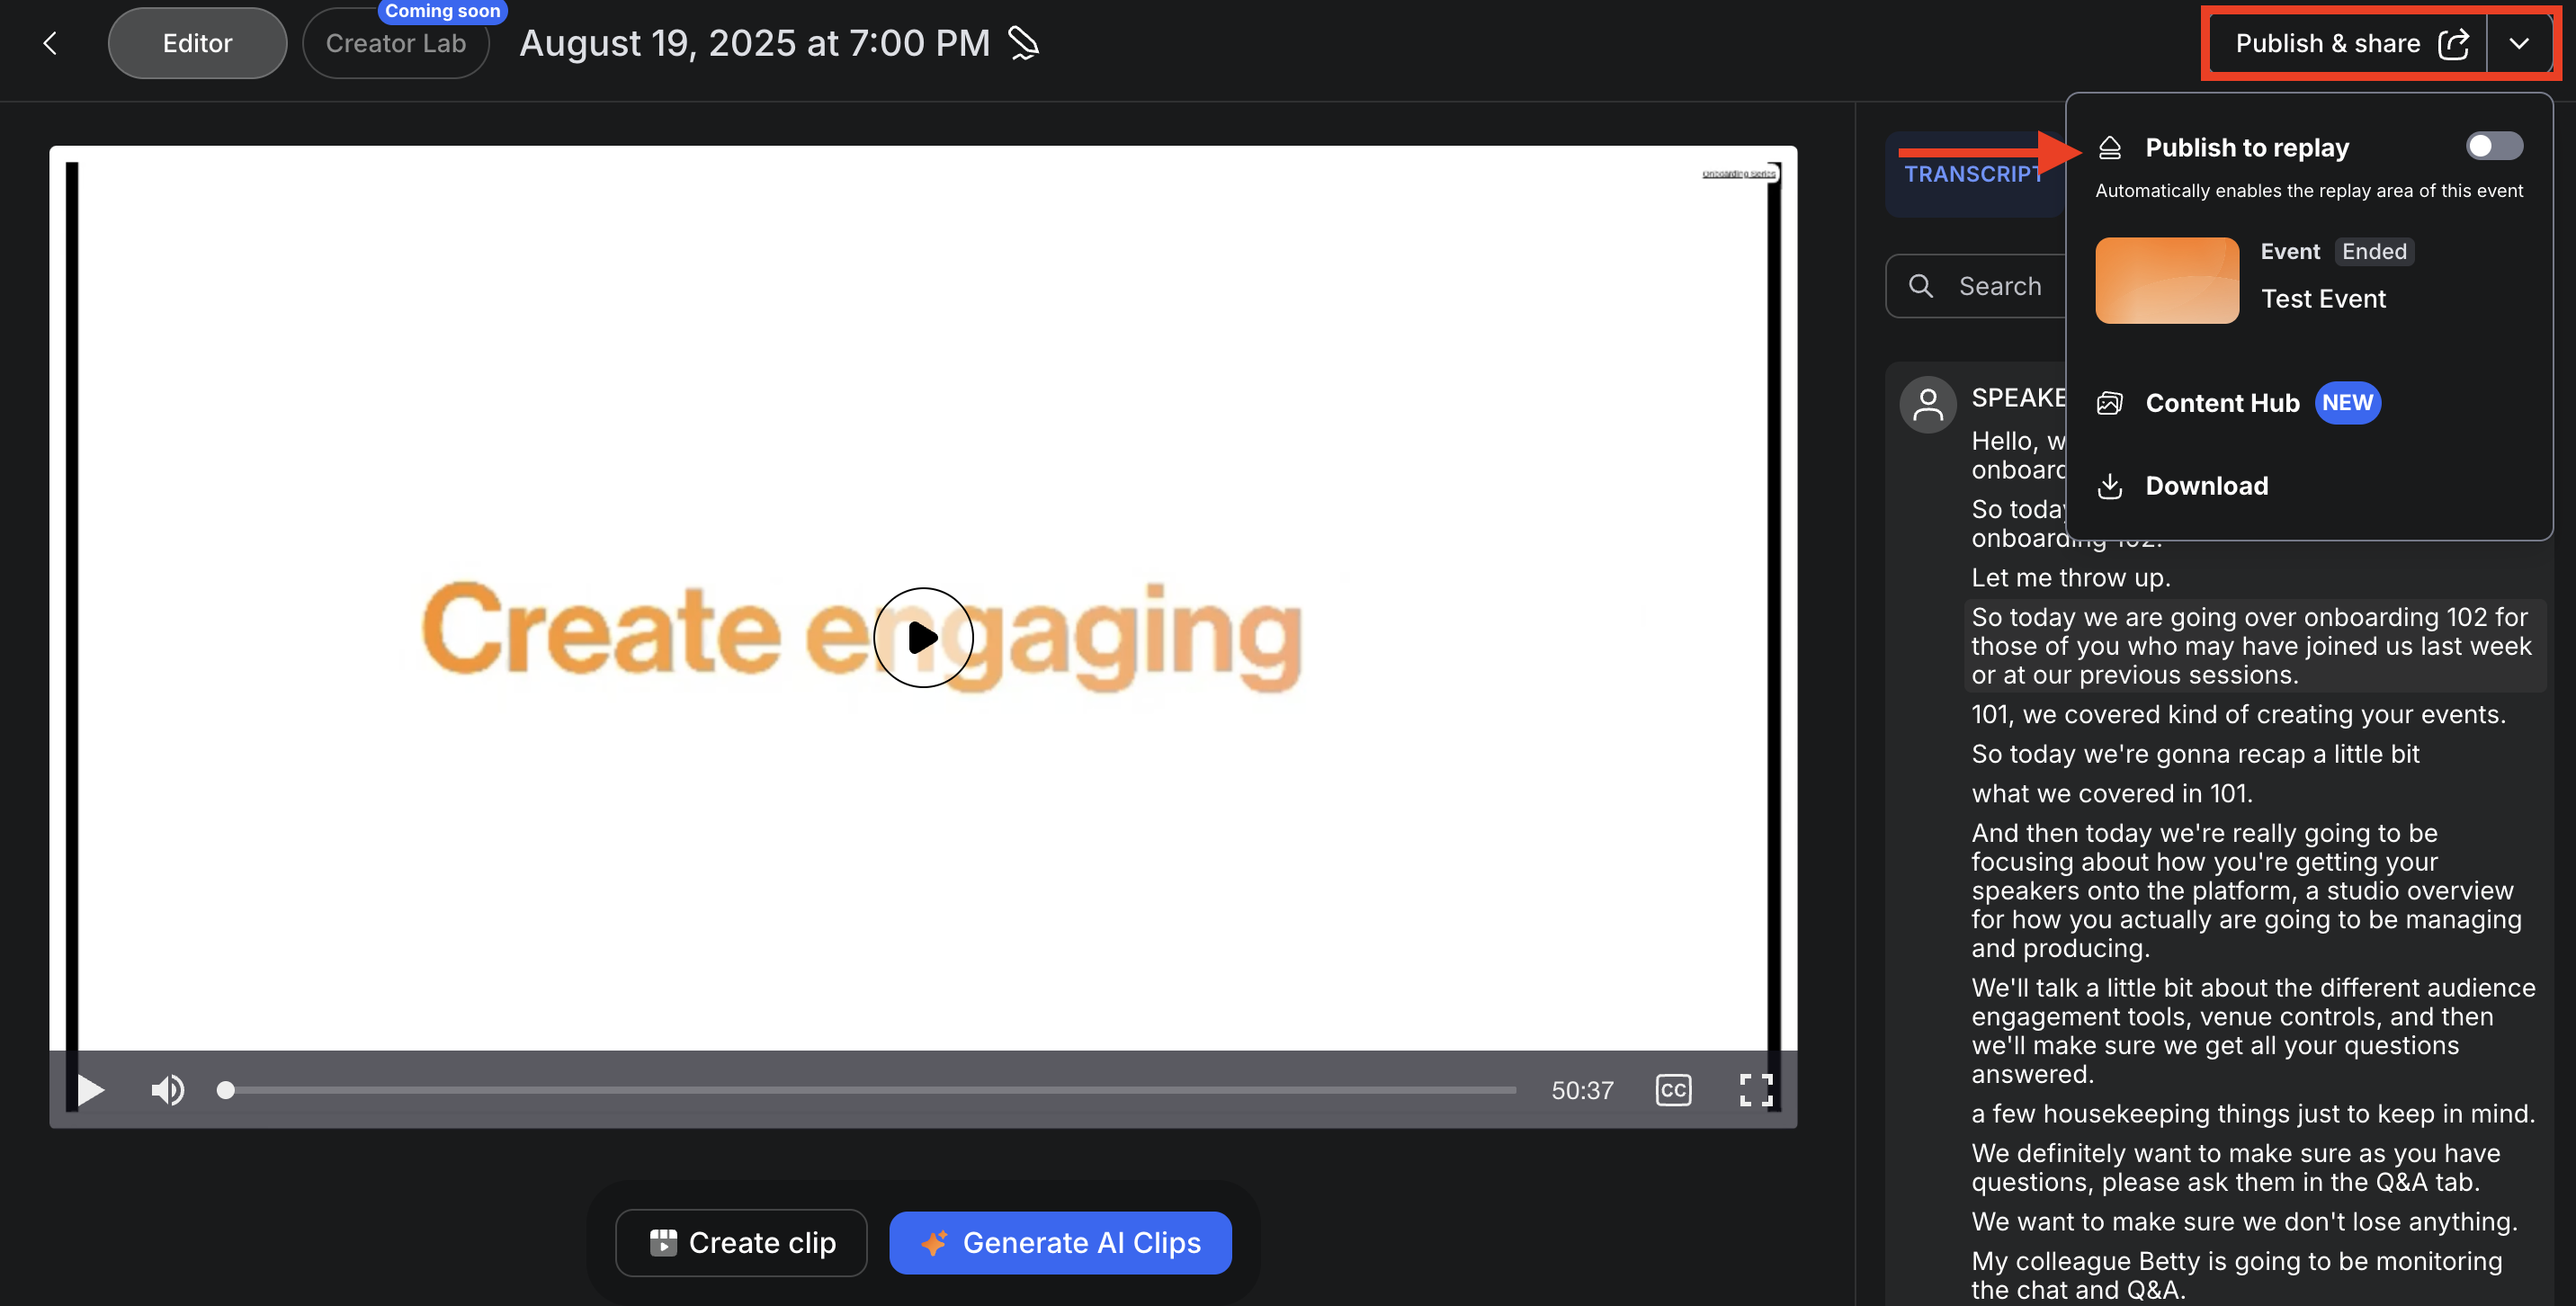Click Generate AI Clips button
Image resolution: width=2576 pixels, height=1306 pixels.
point(1060,1242)
